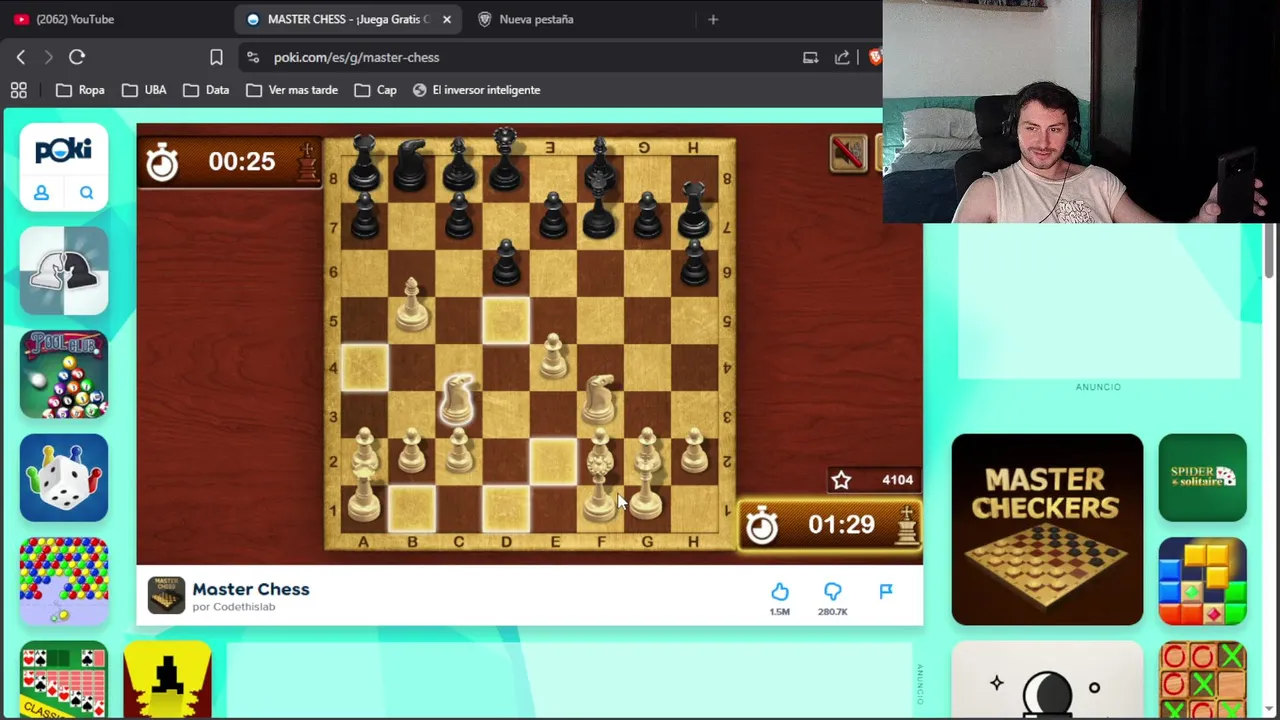Move knight to highlighted a4 square
Image resolution: width=1280 pixels, height=720 pixels.
pos(363,368)
